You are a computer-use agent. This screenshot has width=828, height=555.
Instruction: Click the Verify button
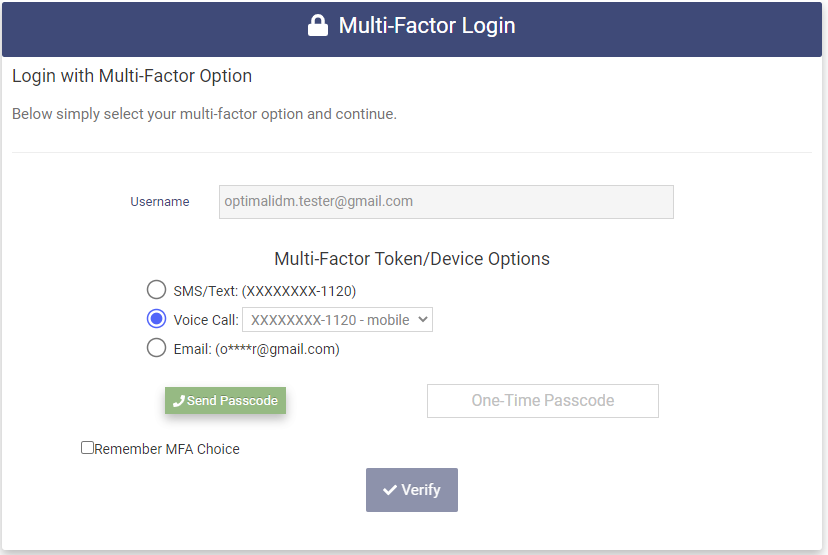point(412,490)
